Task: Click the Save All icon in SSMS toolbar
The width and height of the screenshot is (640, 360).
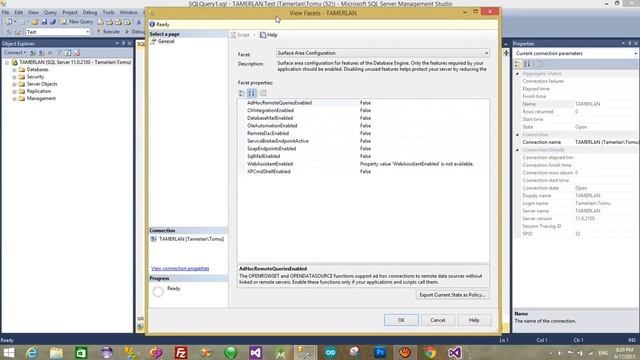Action: [x=53, y=22]
